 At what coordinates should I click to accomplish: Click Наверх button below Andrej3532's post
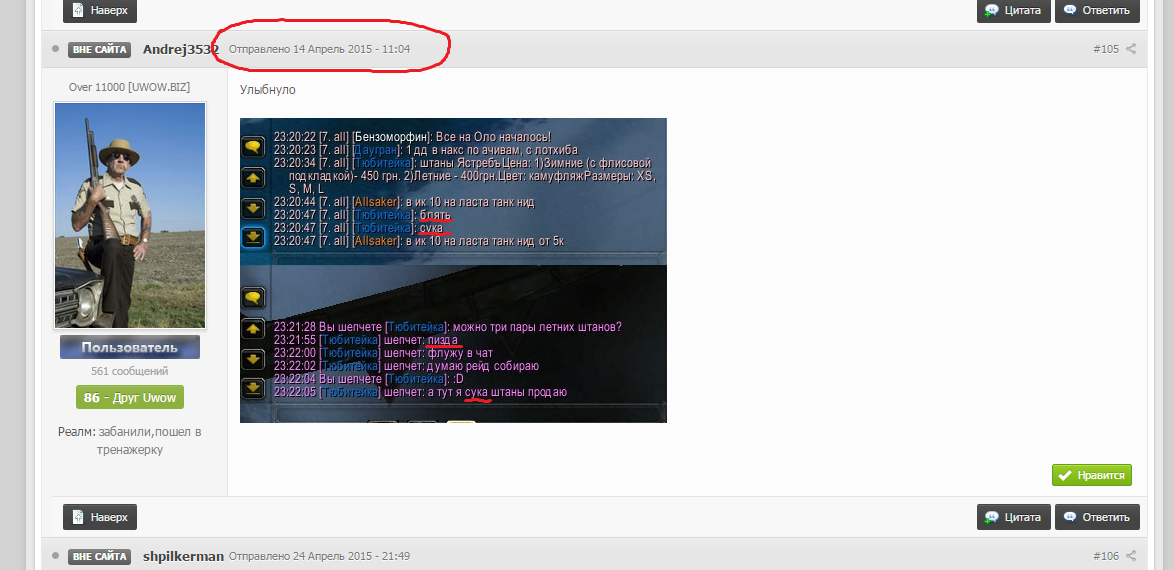click(100, 517)
